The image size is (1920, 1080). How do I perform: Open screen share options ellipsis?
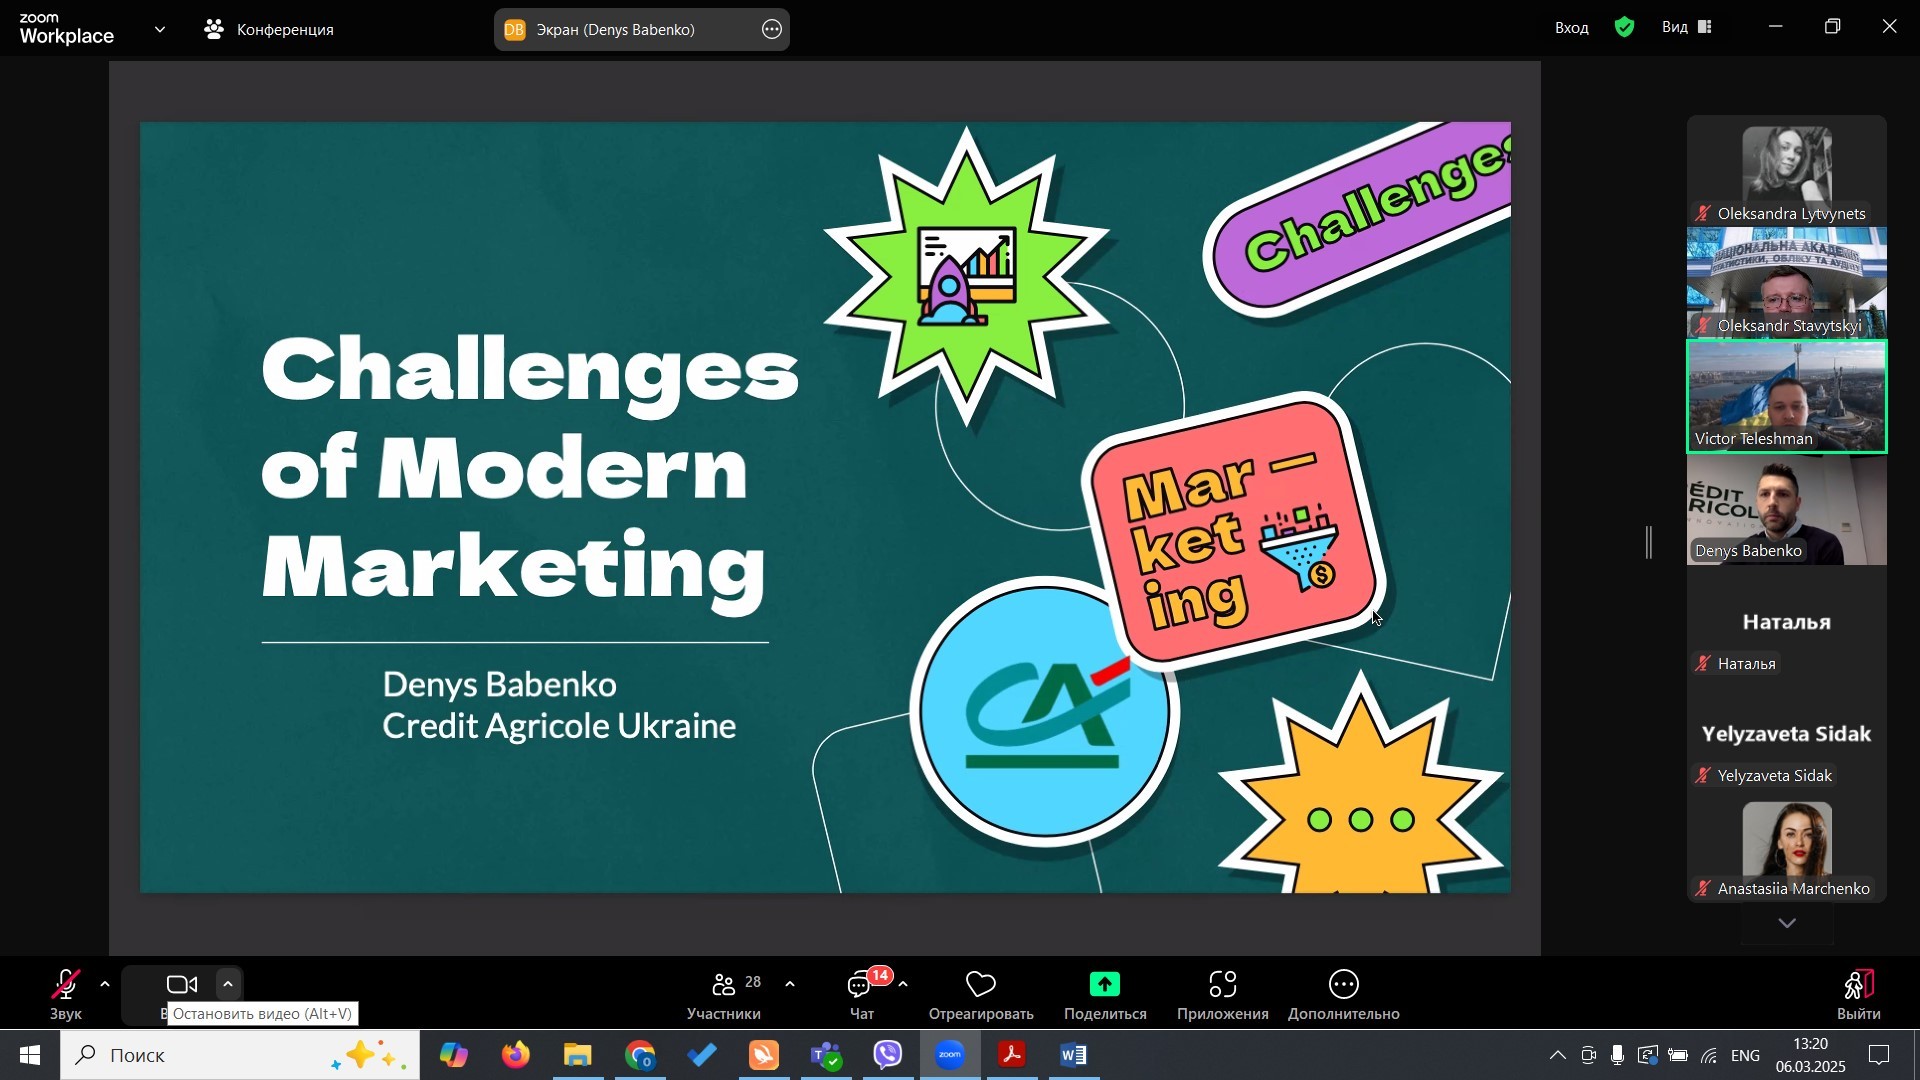pyautogui.click(x=772, y=30)
